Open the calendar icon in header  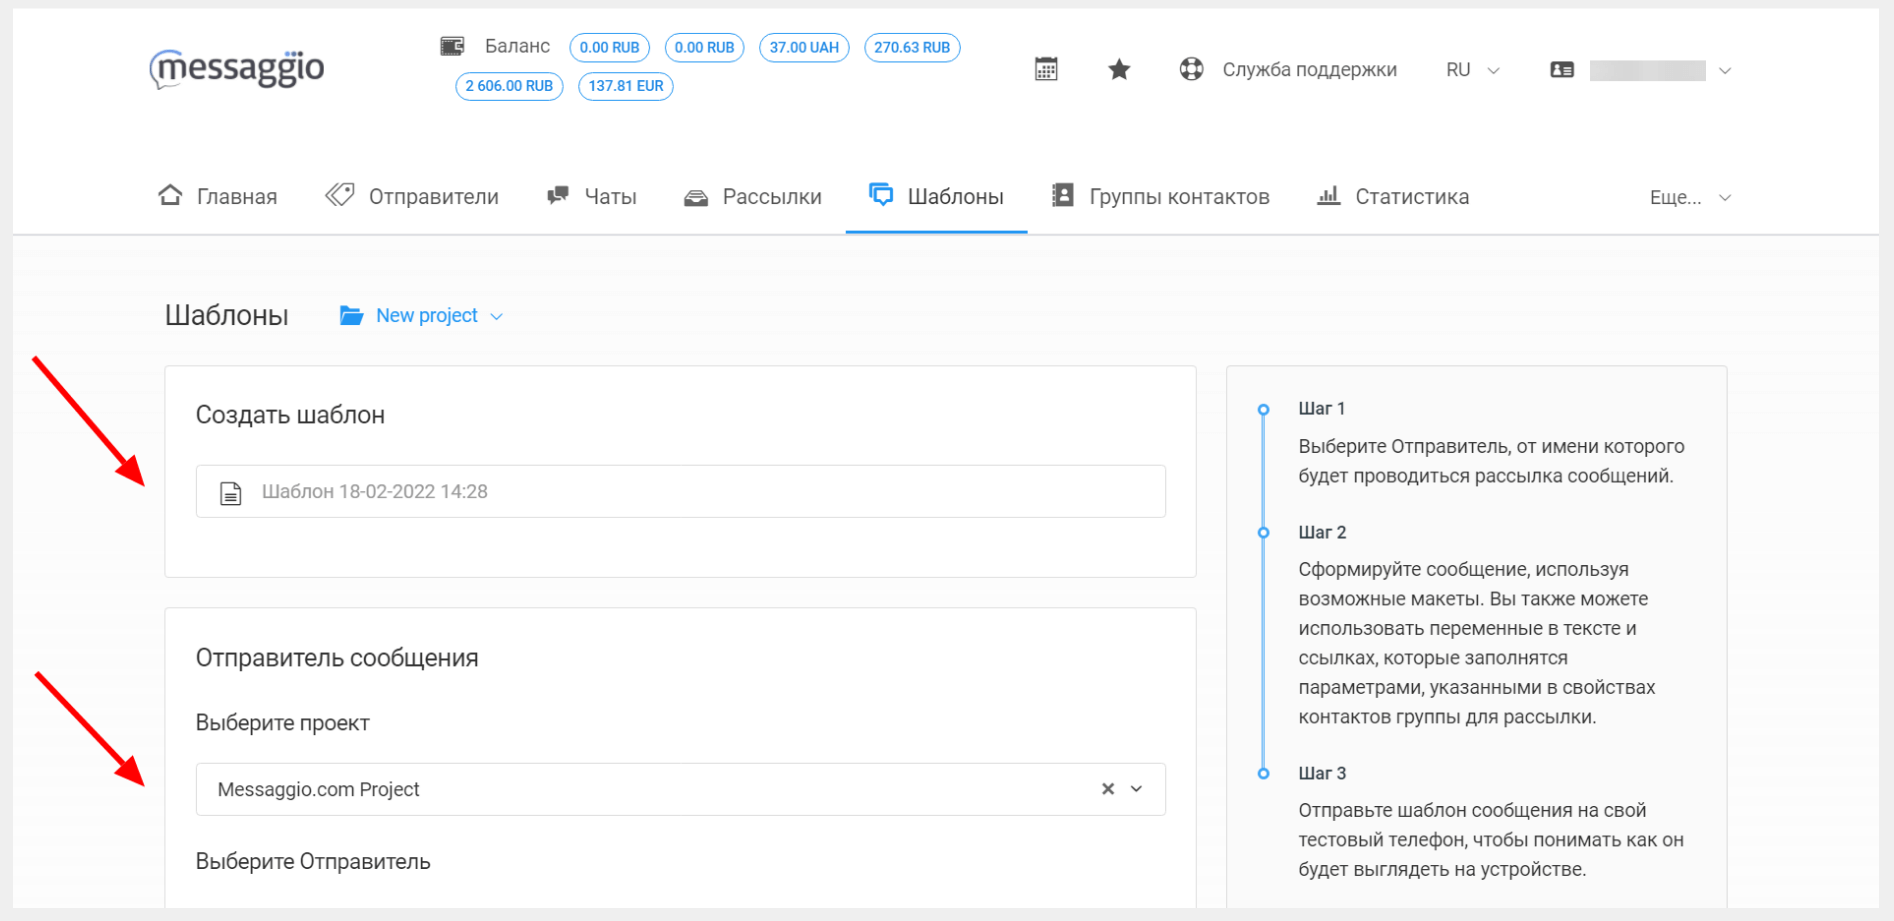click(1046, 69)
